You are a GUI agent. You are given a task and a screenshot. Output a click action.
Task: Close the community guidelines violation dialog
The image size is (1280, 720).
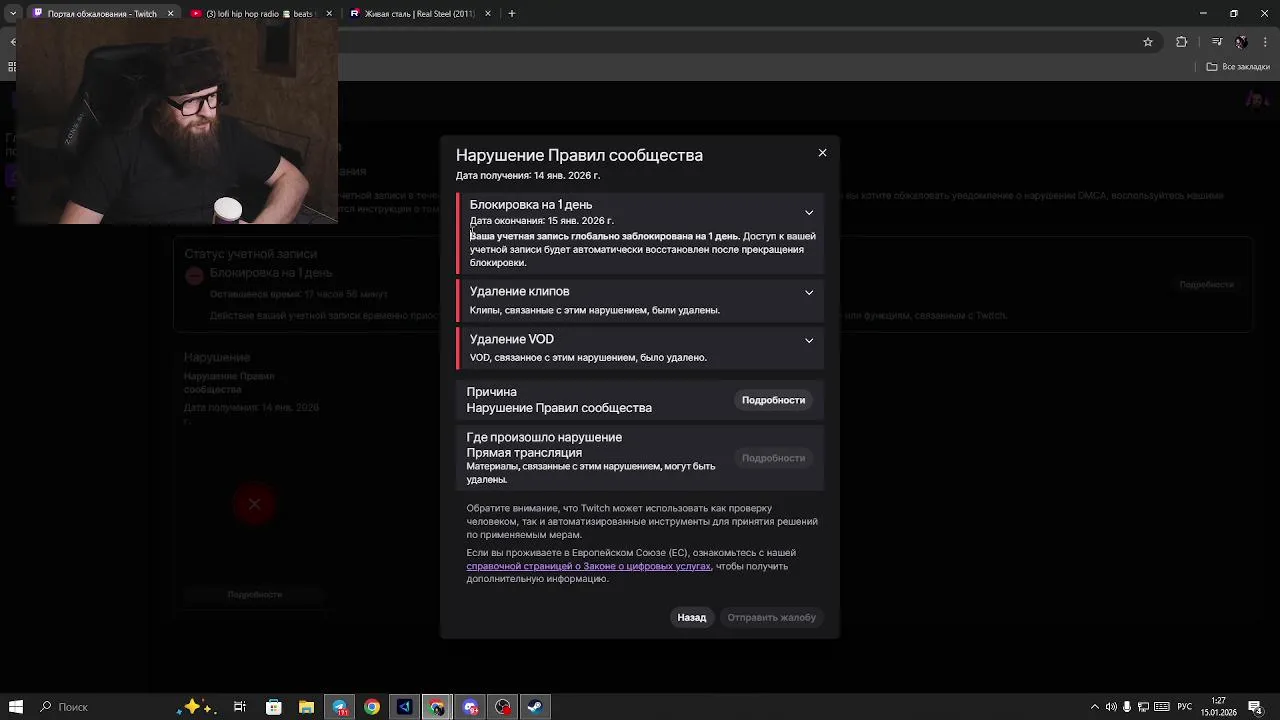tap(822, 153)
